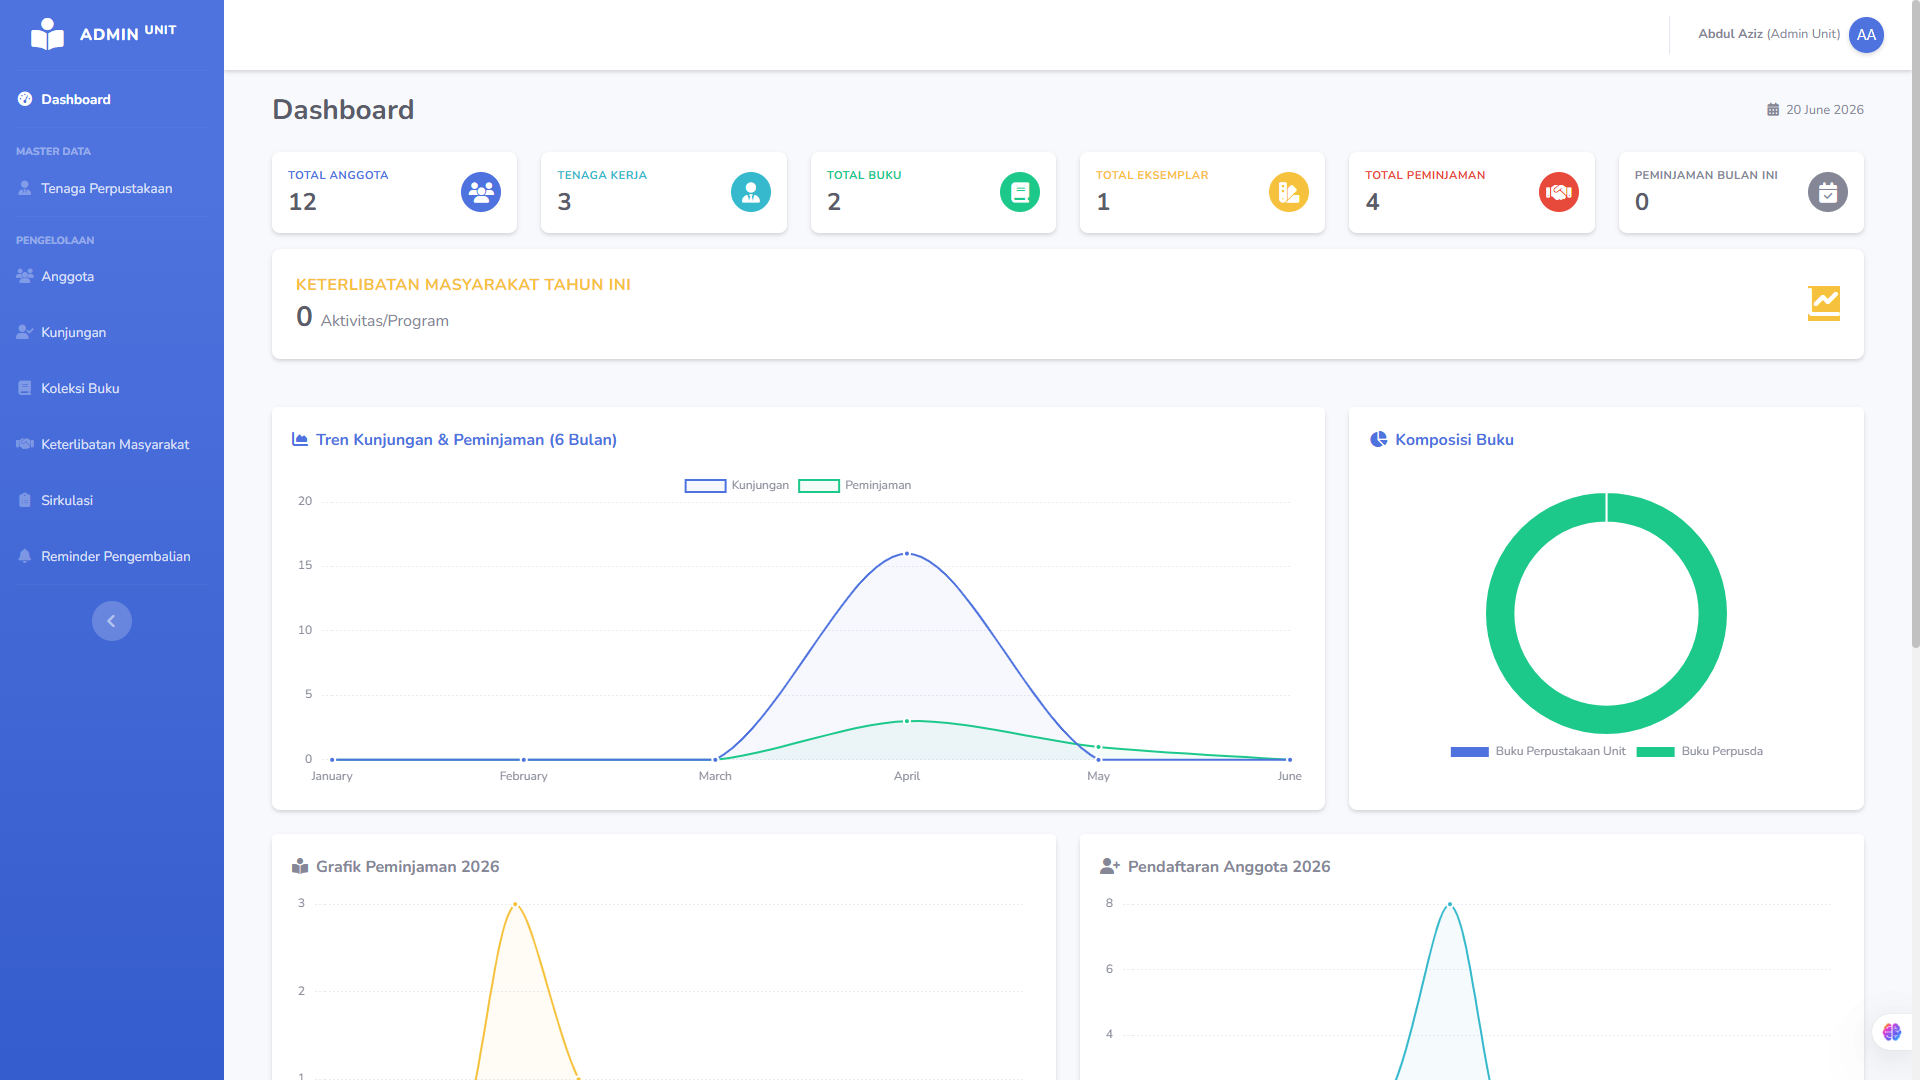Open the AA user avatar menu
The width and height of the screenshot is (1920, 1080).
coord(1866,35)
